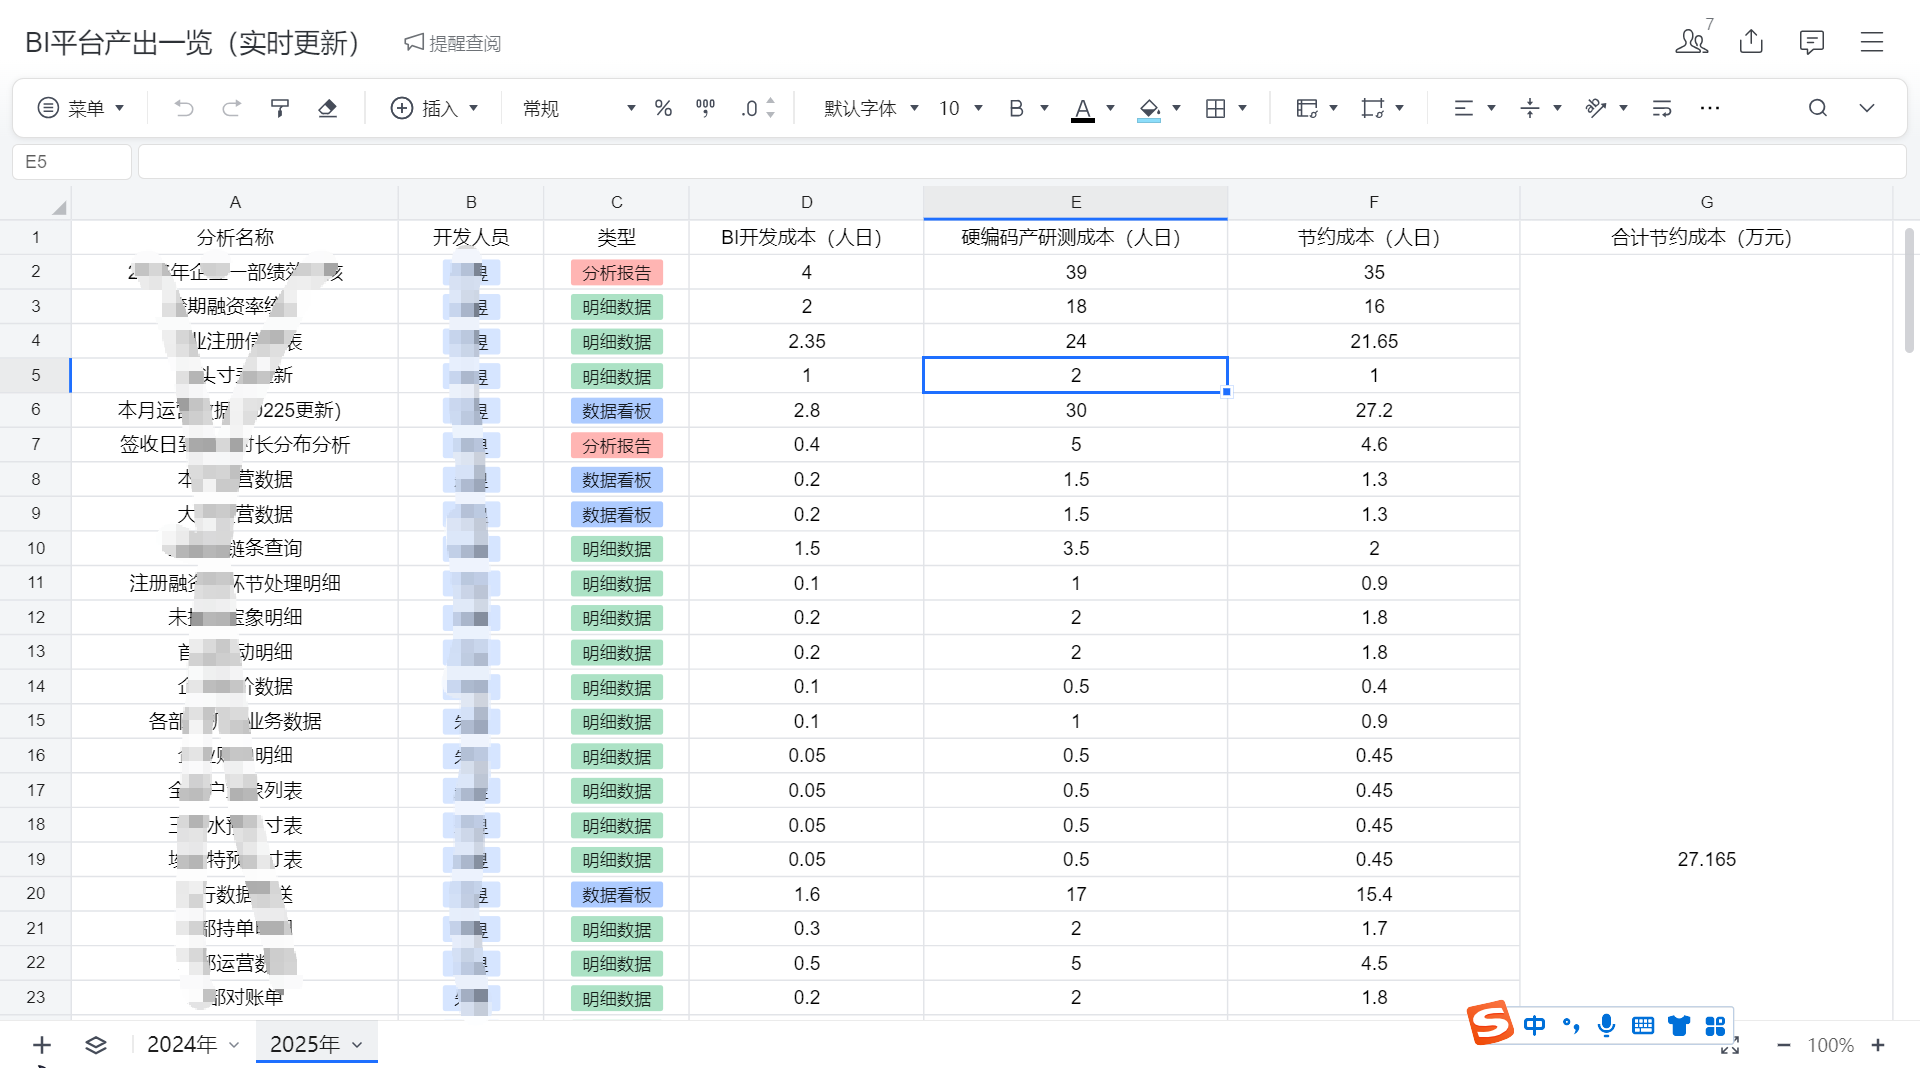Select the format painter tool
1920x1068 pixels.
[x=280, y=108]
